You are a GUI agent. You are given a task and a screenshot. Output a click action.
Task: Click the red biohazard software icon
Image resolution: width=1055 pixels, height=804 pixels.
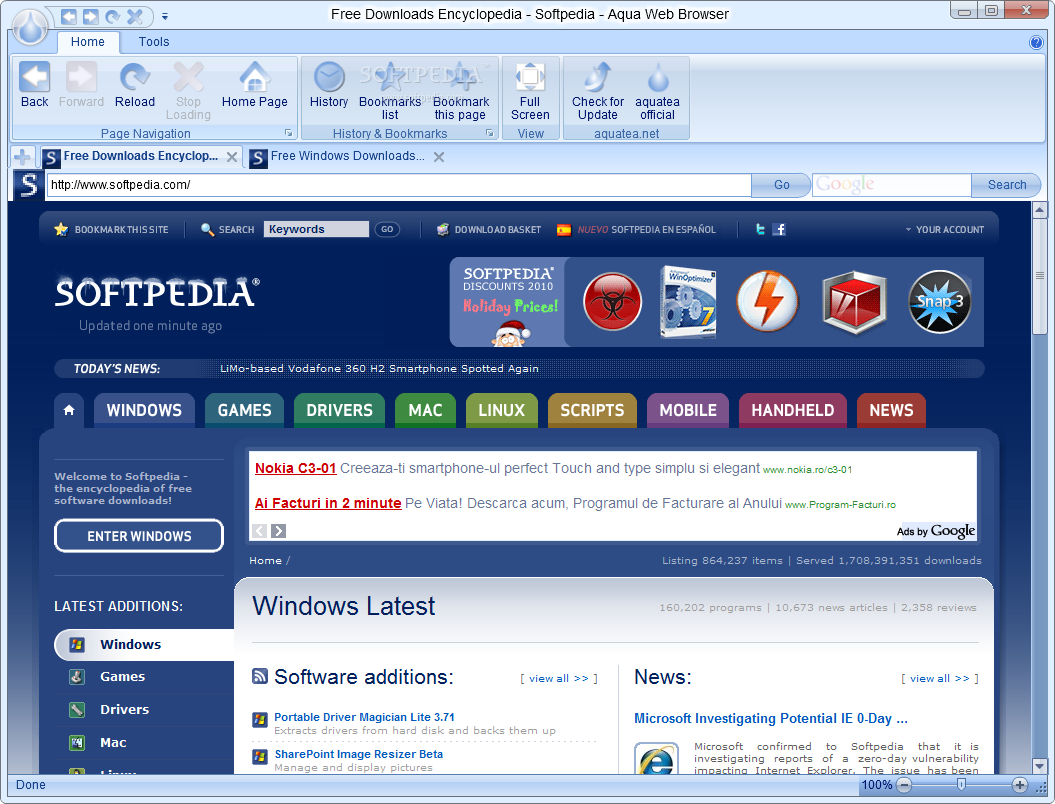[x=612, y=301]
